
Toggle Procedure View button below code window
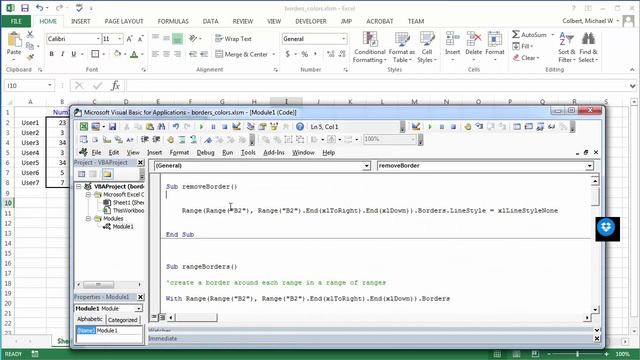tap(154, 317)
